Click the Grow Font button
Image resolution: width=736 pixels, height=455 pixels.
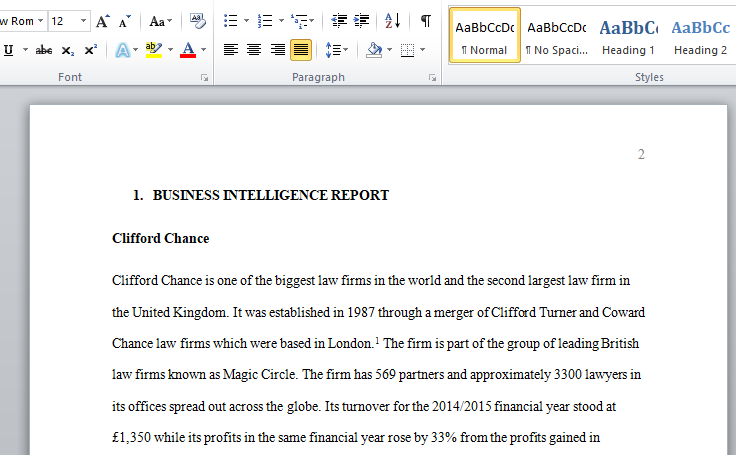pos(102,21)
